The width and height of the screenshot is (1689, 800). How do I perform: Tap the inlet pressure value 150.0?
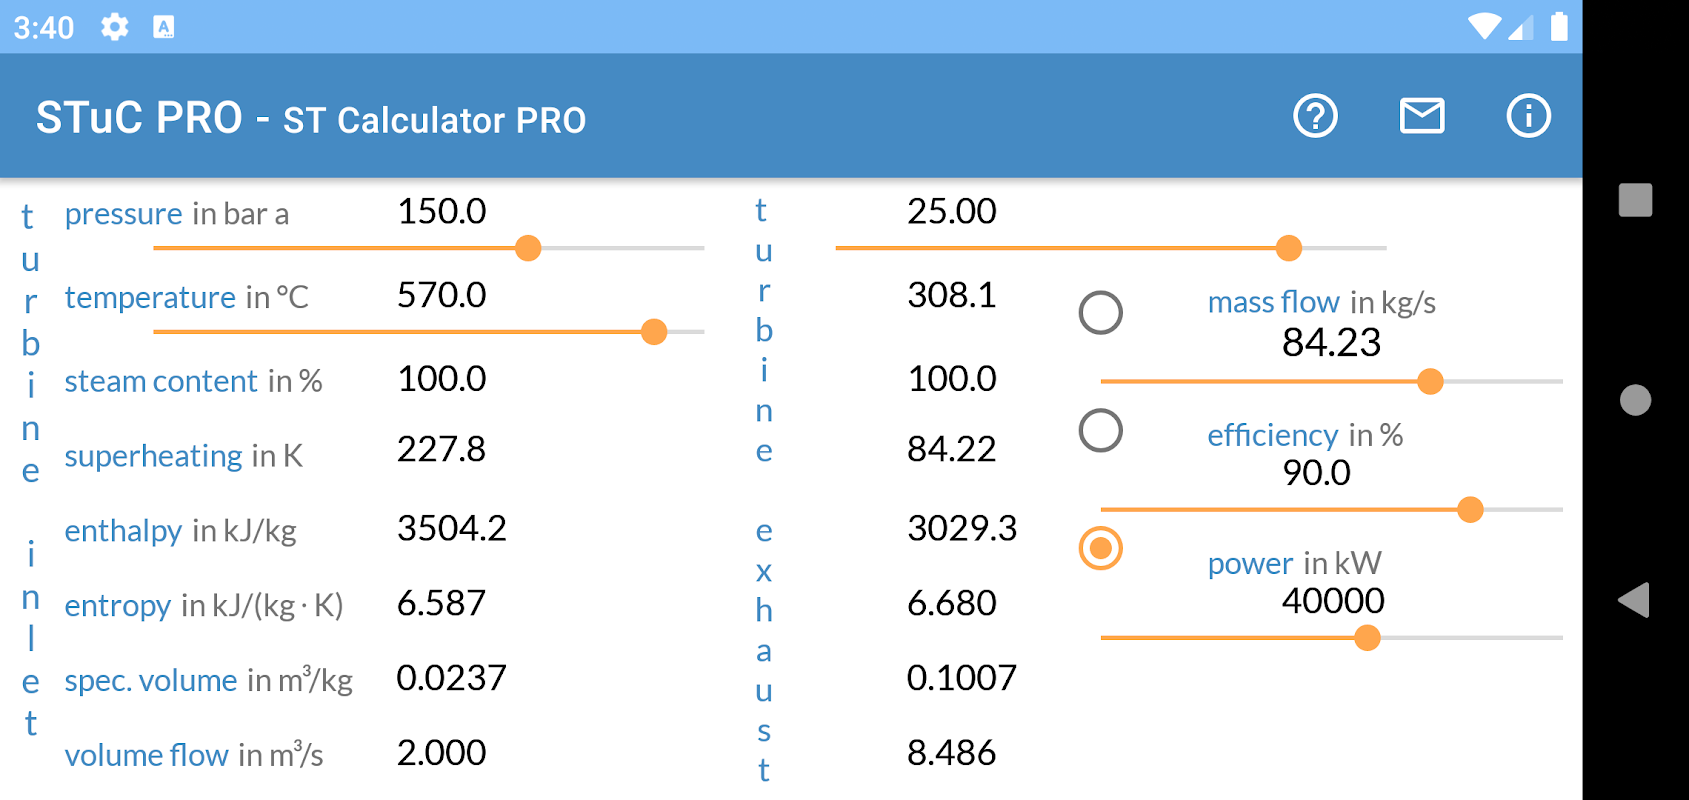(442, 212)
